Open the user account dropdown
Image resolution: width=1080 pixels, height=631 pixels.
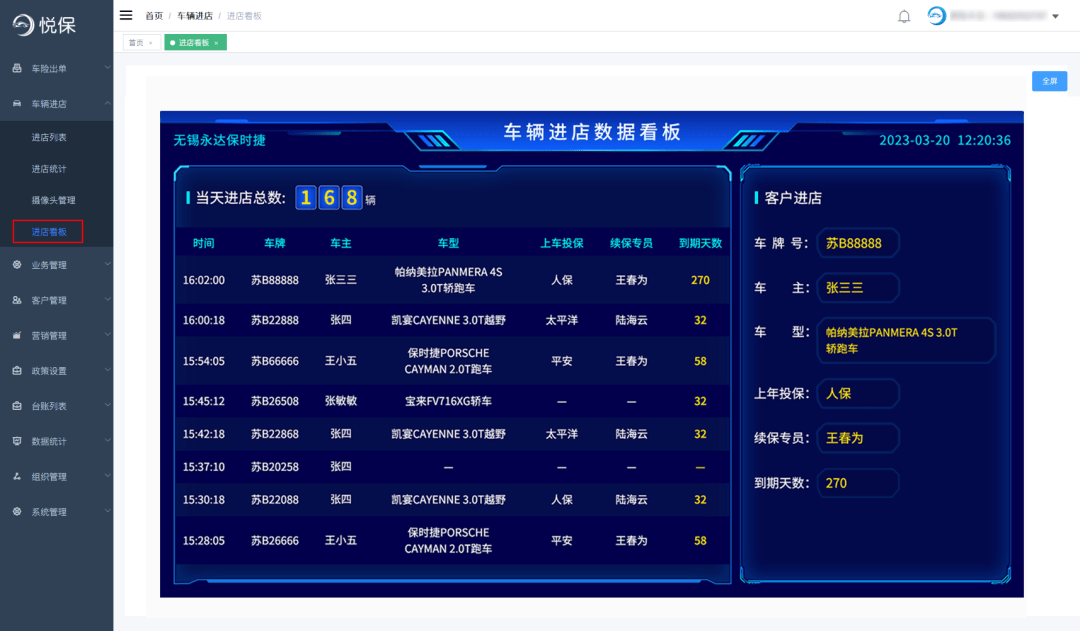click(x=1055, y=16)
